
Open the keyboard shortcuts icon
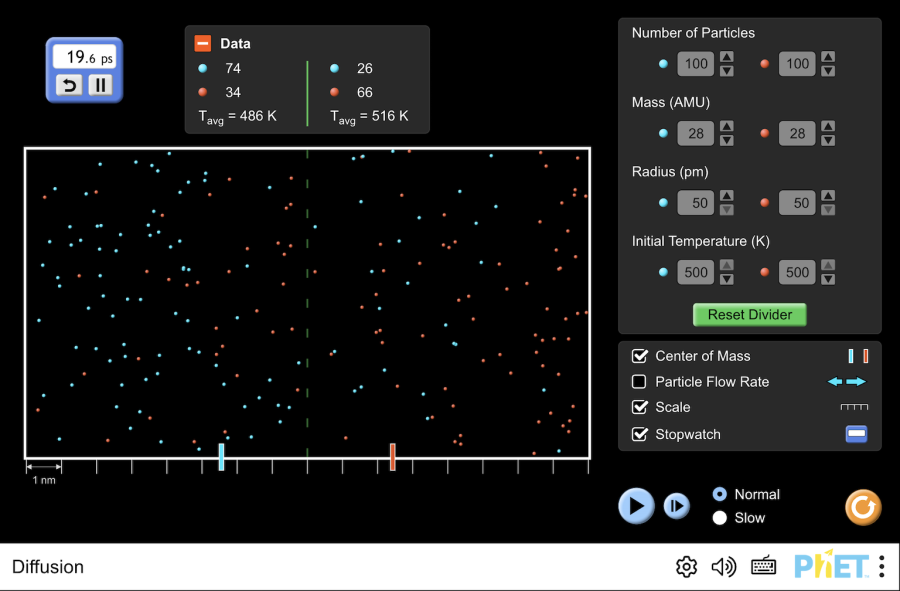[764, 567]
